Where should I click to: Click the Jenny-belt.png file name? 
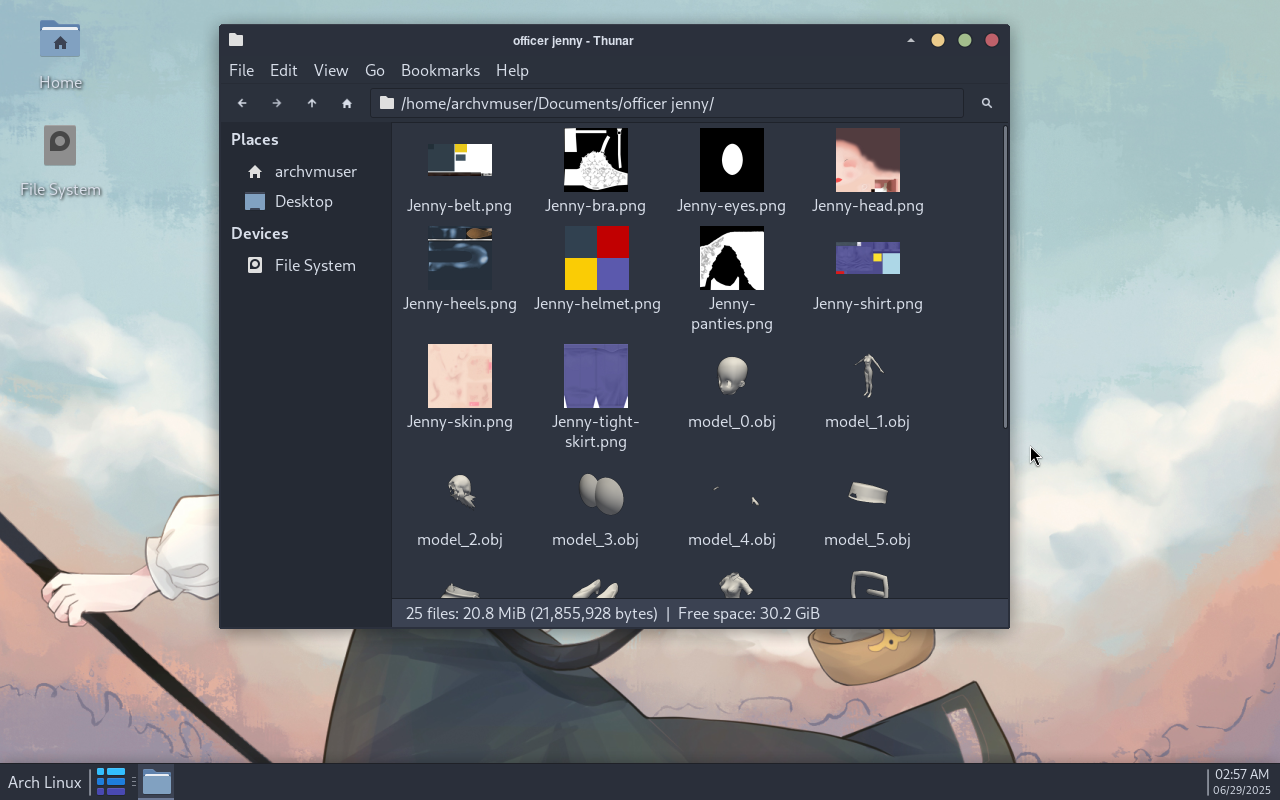(459, 205)
